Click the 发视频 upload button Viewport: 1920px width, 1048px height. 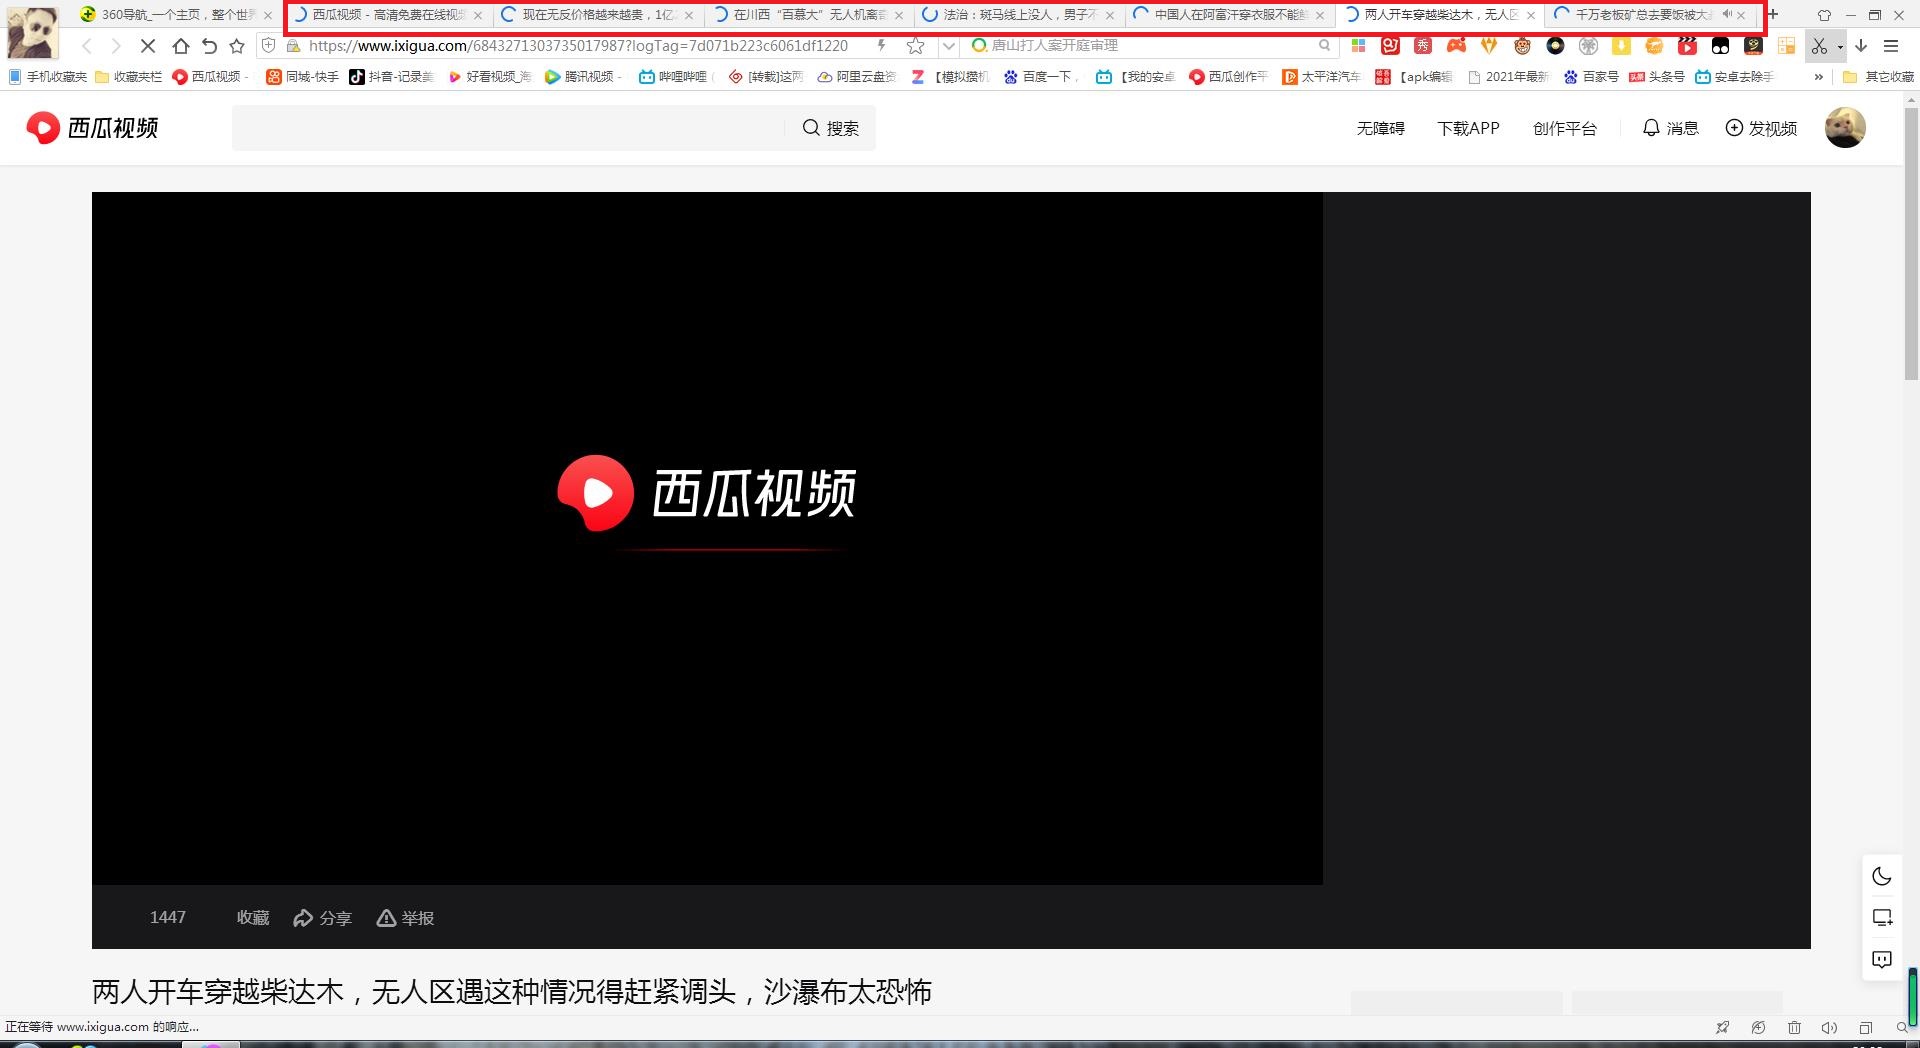(x=1761, y=128)
